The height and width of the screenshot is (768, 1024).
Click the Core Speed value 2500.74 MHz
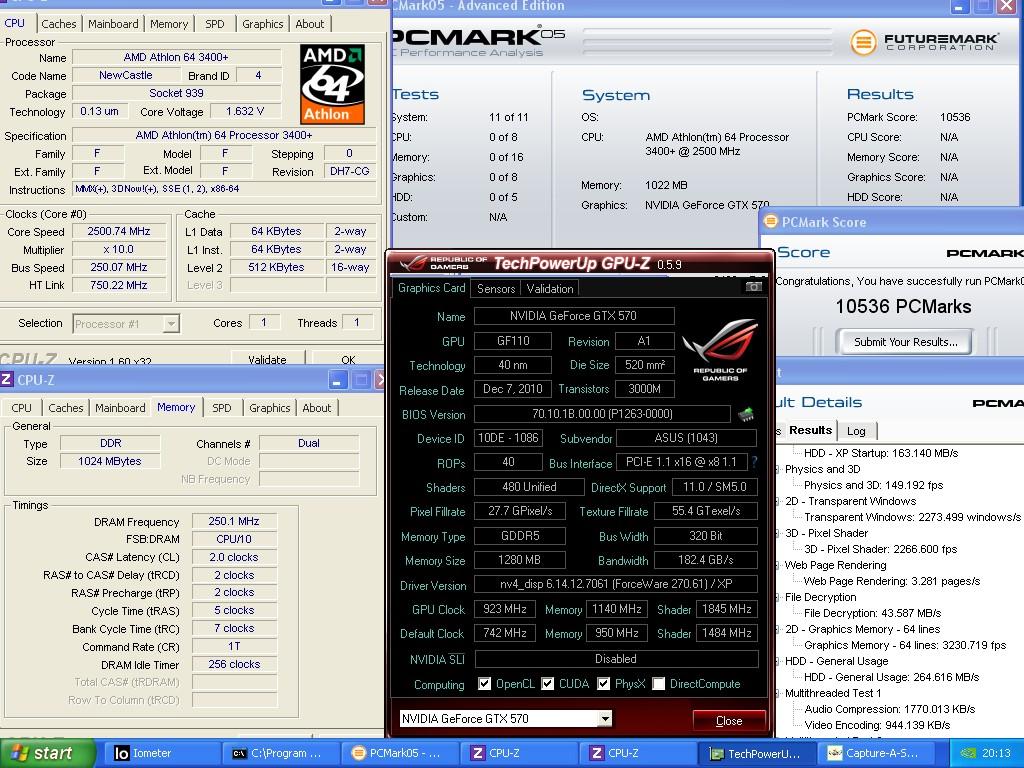pos(119,231)
